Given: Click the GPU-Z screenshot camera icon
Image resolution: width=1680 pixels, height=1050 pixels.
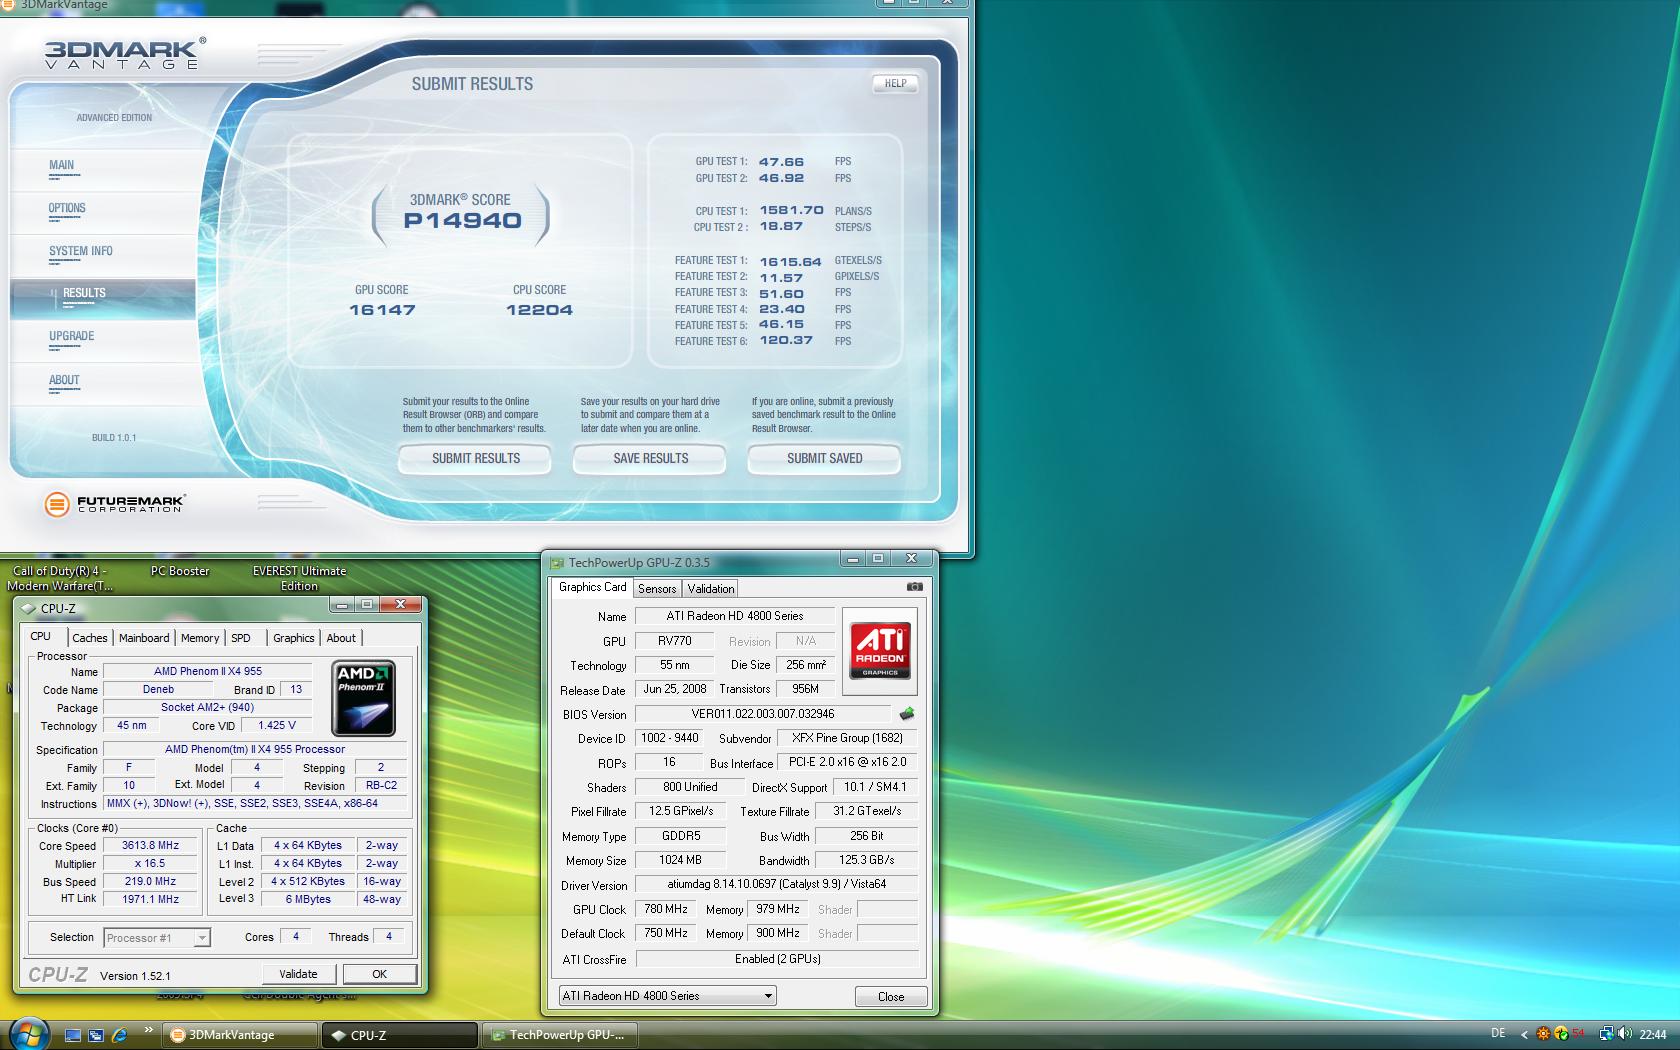Looking at the screenshot, I should (x=914, y=587).
